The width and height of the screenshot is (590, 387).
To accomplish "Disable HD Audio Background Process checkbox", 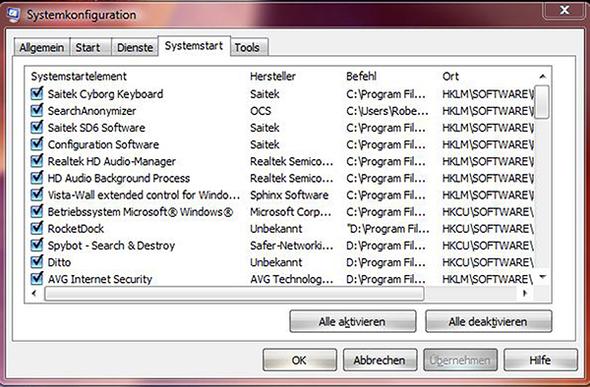I will pos(36,178).
